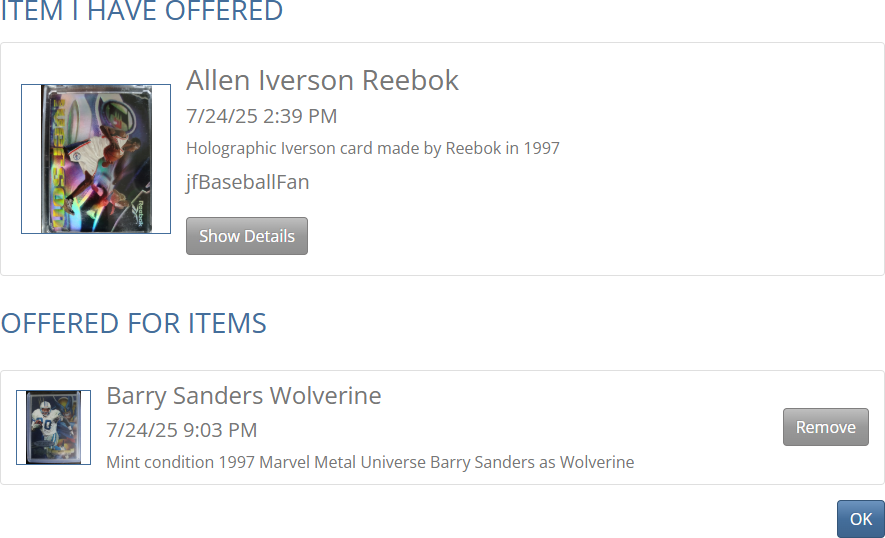
Task: Open the Allen Iverson card thumbnail
Action: 96,159
